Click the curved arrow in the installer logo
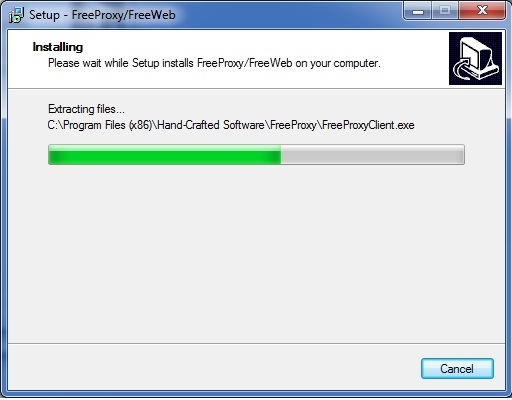 [462, 69]
